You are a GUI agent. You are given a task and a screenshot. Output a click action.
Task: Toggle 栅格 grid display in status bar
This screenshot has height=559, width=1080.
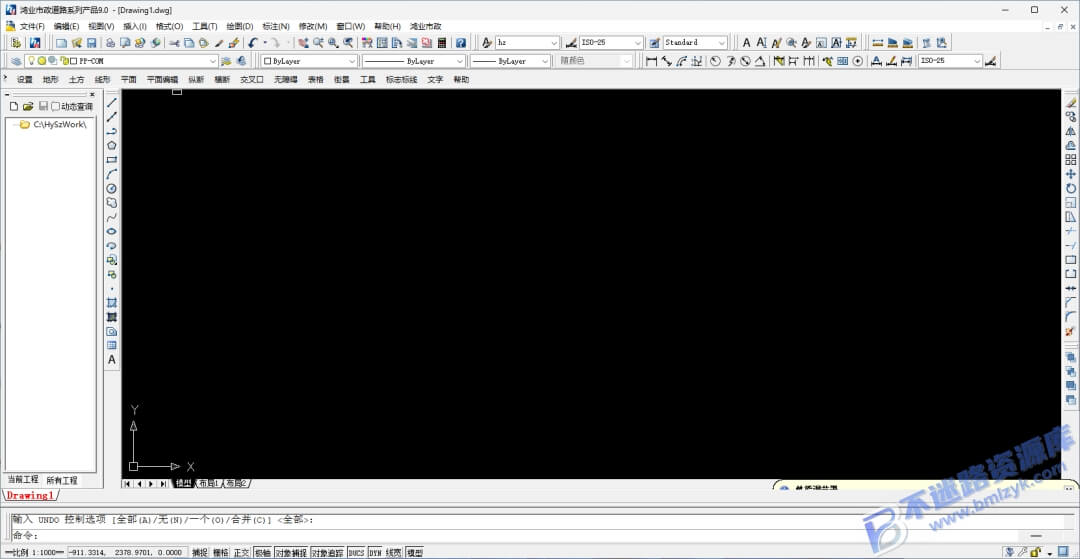pos(220,552)
